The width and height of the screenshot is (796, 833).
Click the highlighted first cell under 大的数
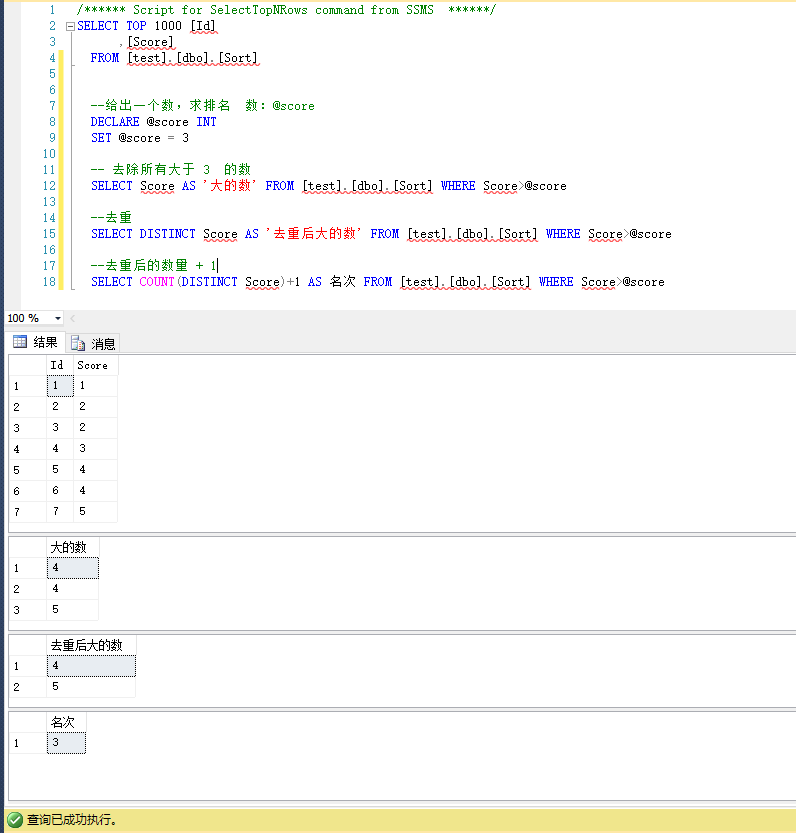pyautogui.click(x=73, y=568)
